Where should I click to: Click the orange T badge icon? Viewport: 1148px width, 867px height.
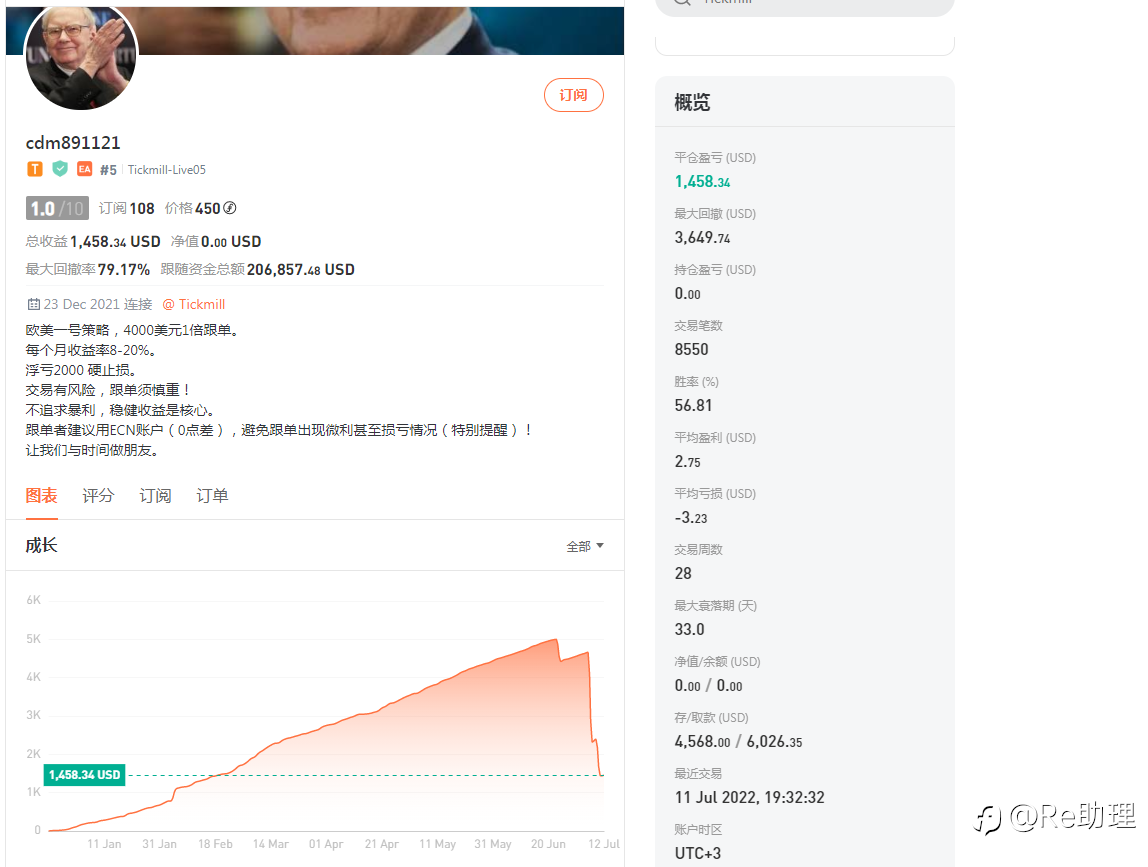click(34, 169)
